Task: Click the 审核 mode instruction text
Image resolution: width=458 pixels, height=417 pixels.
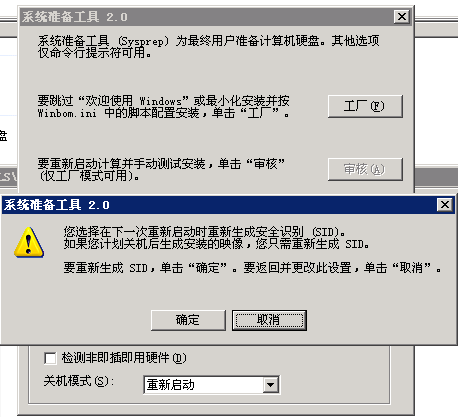Action: [161, 169]
